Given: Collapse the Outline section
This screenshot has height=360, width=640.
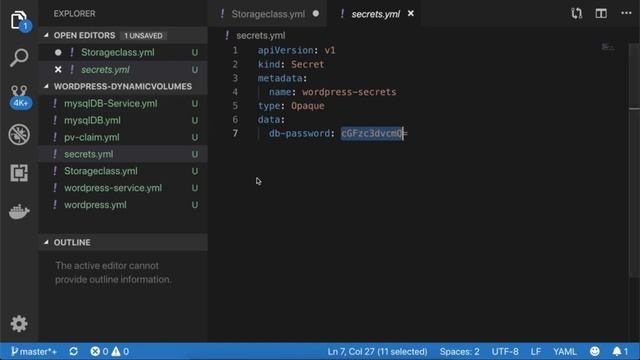Looking at the screenshot, I should pos(46,242).
